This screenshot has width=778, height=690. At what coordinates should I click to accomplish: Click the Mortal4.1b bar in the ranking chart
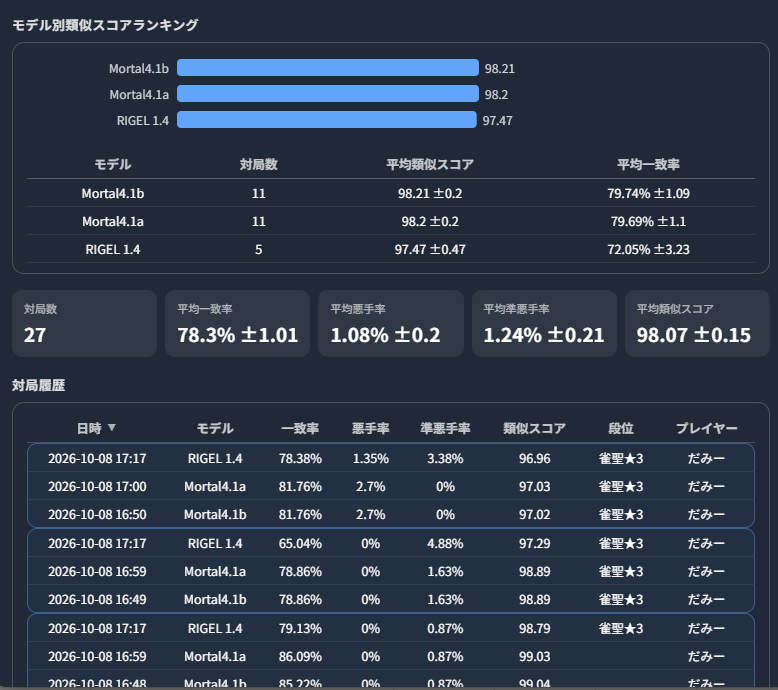point(327,68)
